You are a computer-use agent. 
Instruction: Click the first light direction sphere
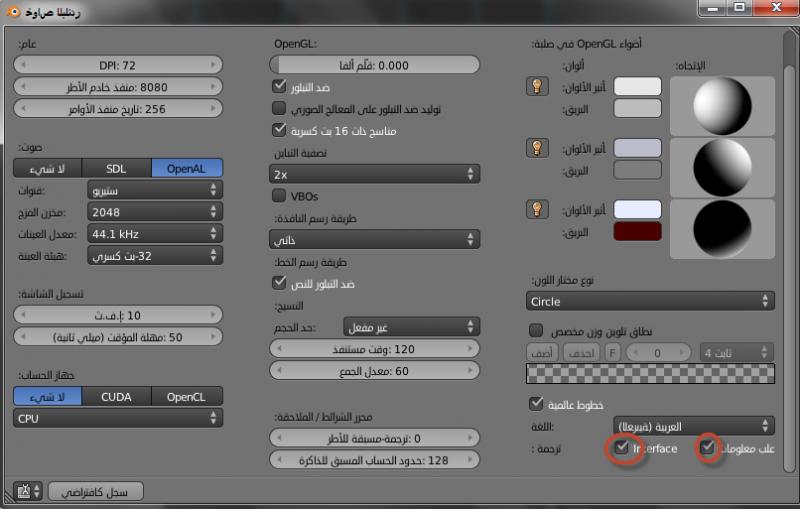pos(722,106)
